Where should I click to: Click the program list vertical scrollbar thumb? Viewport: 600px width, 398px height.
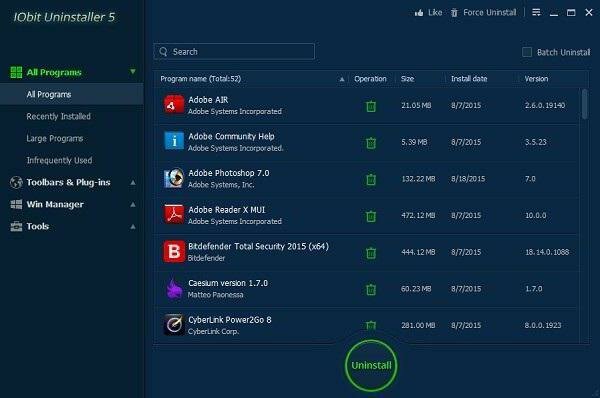click(584, 104)
